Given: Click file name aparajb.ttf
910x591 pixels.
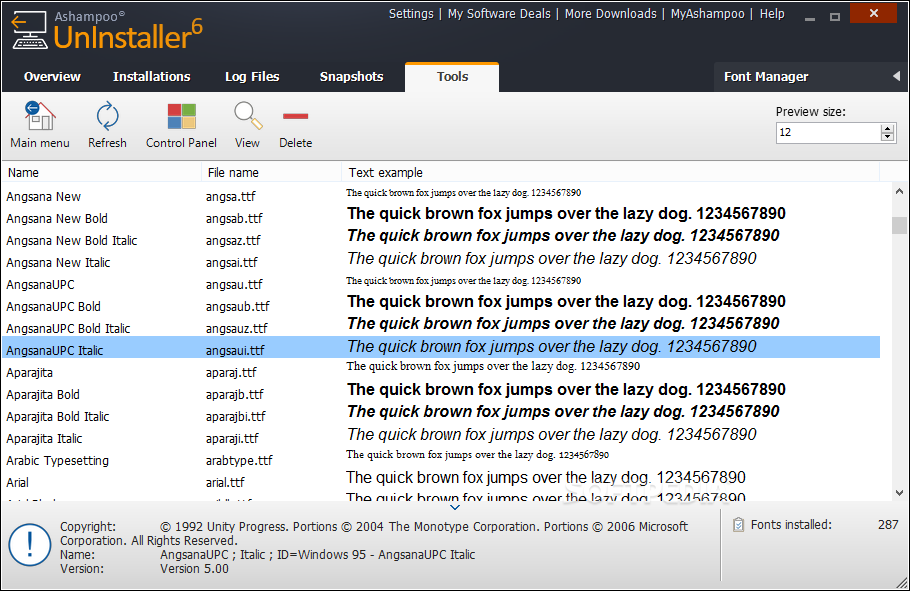Looking at the screenshot, I should coord(234,395).
